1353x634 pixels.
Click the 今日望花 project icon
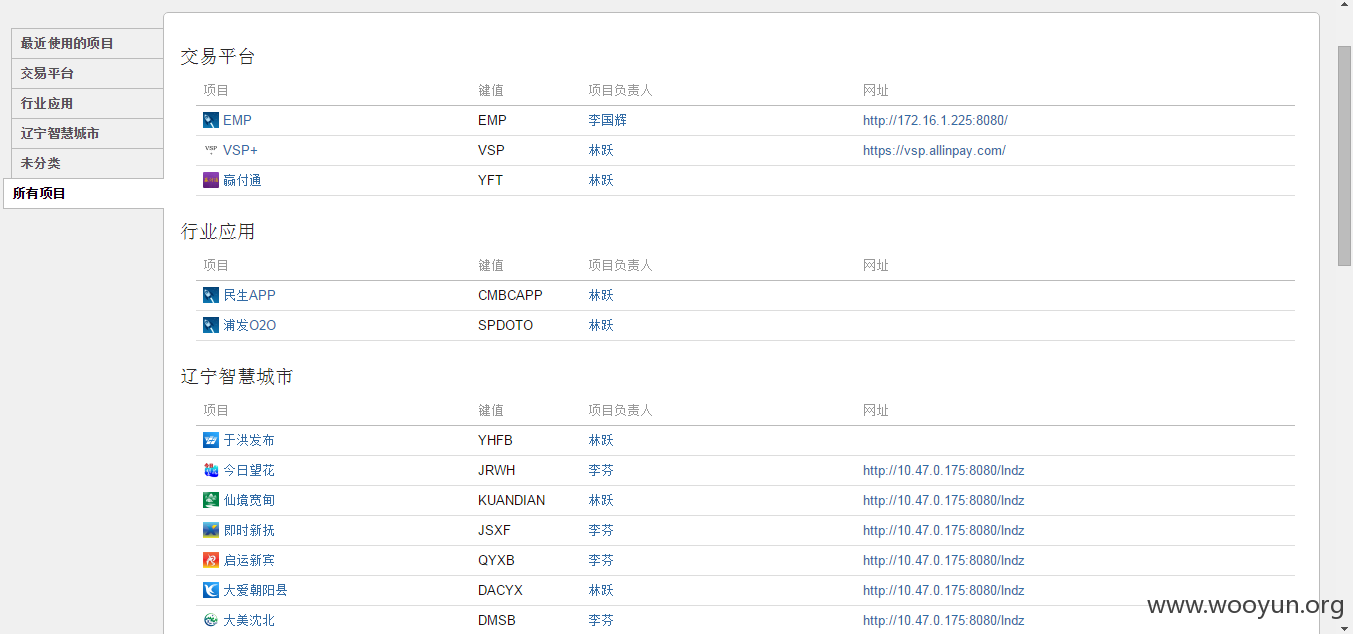pos(211,470)
